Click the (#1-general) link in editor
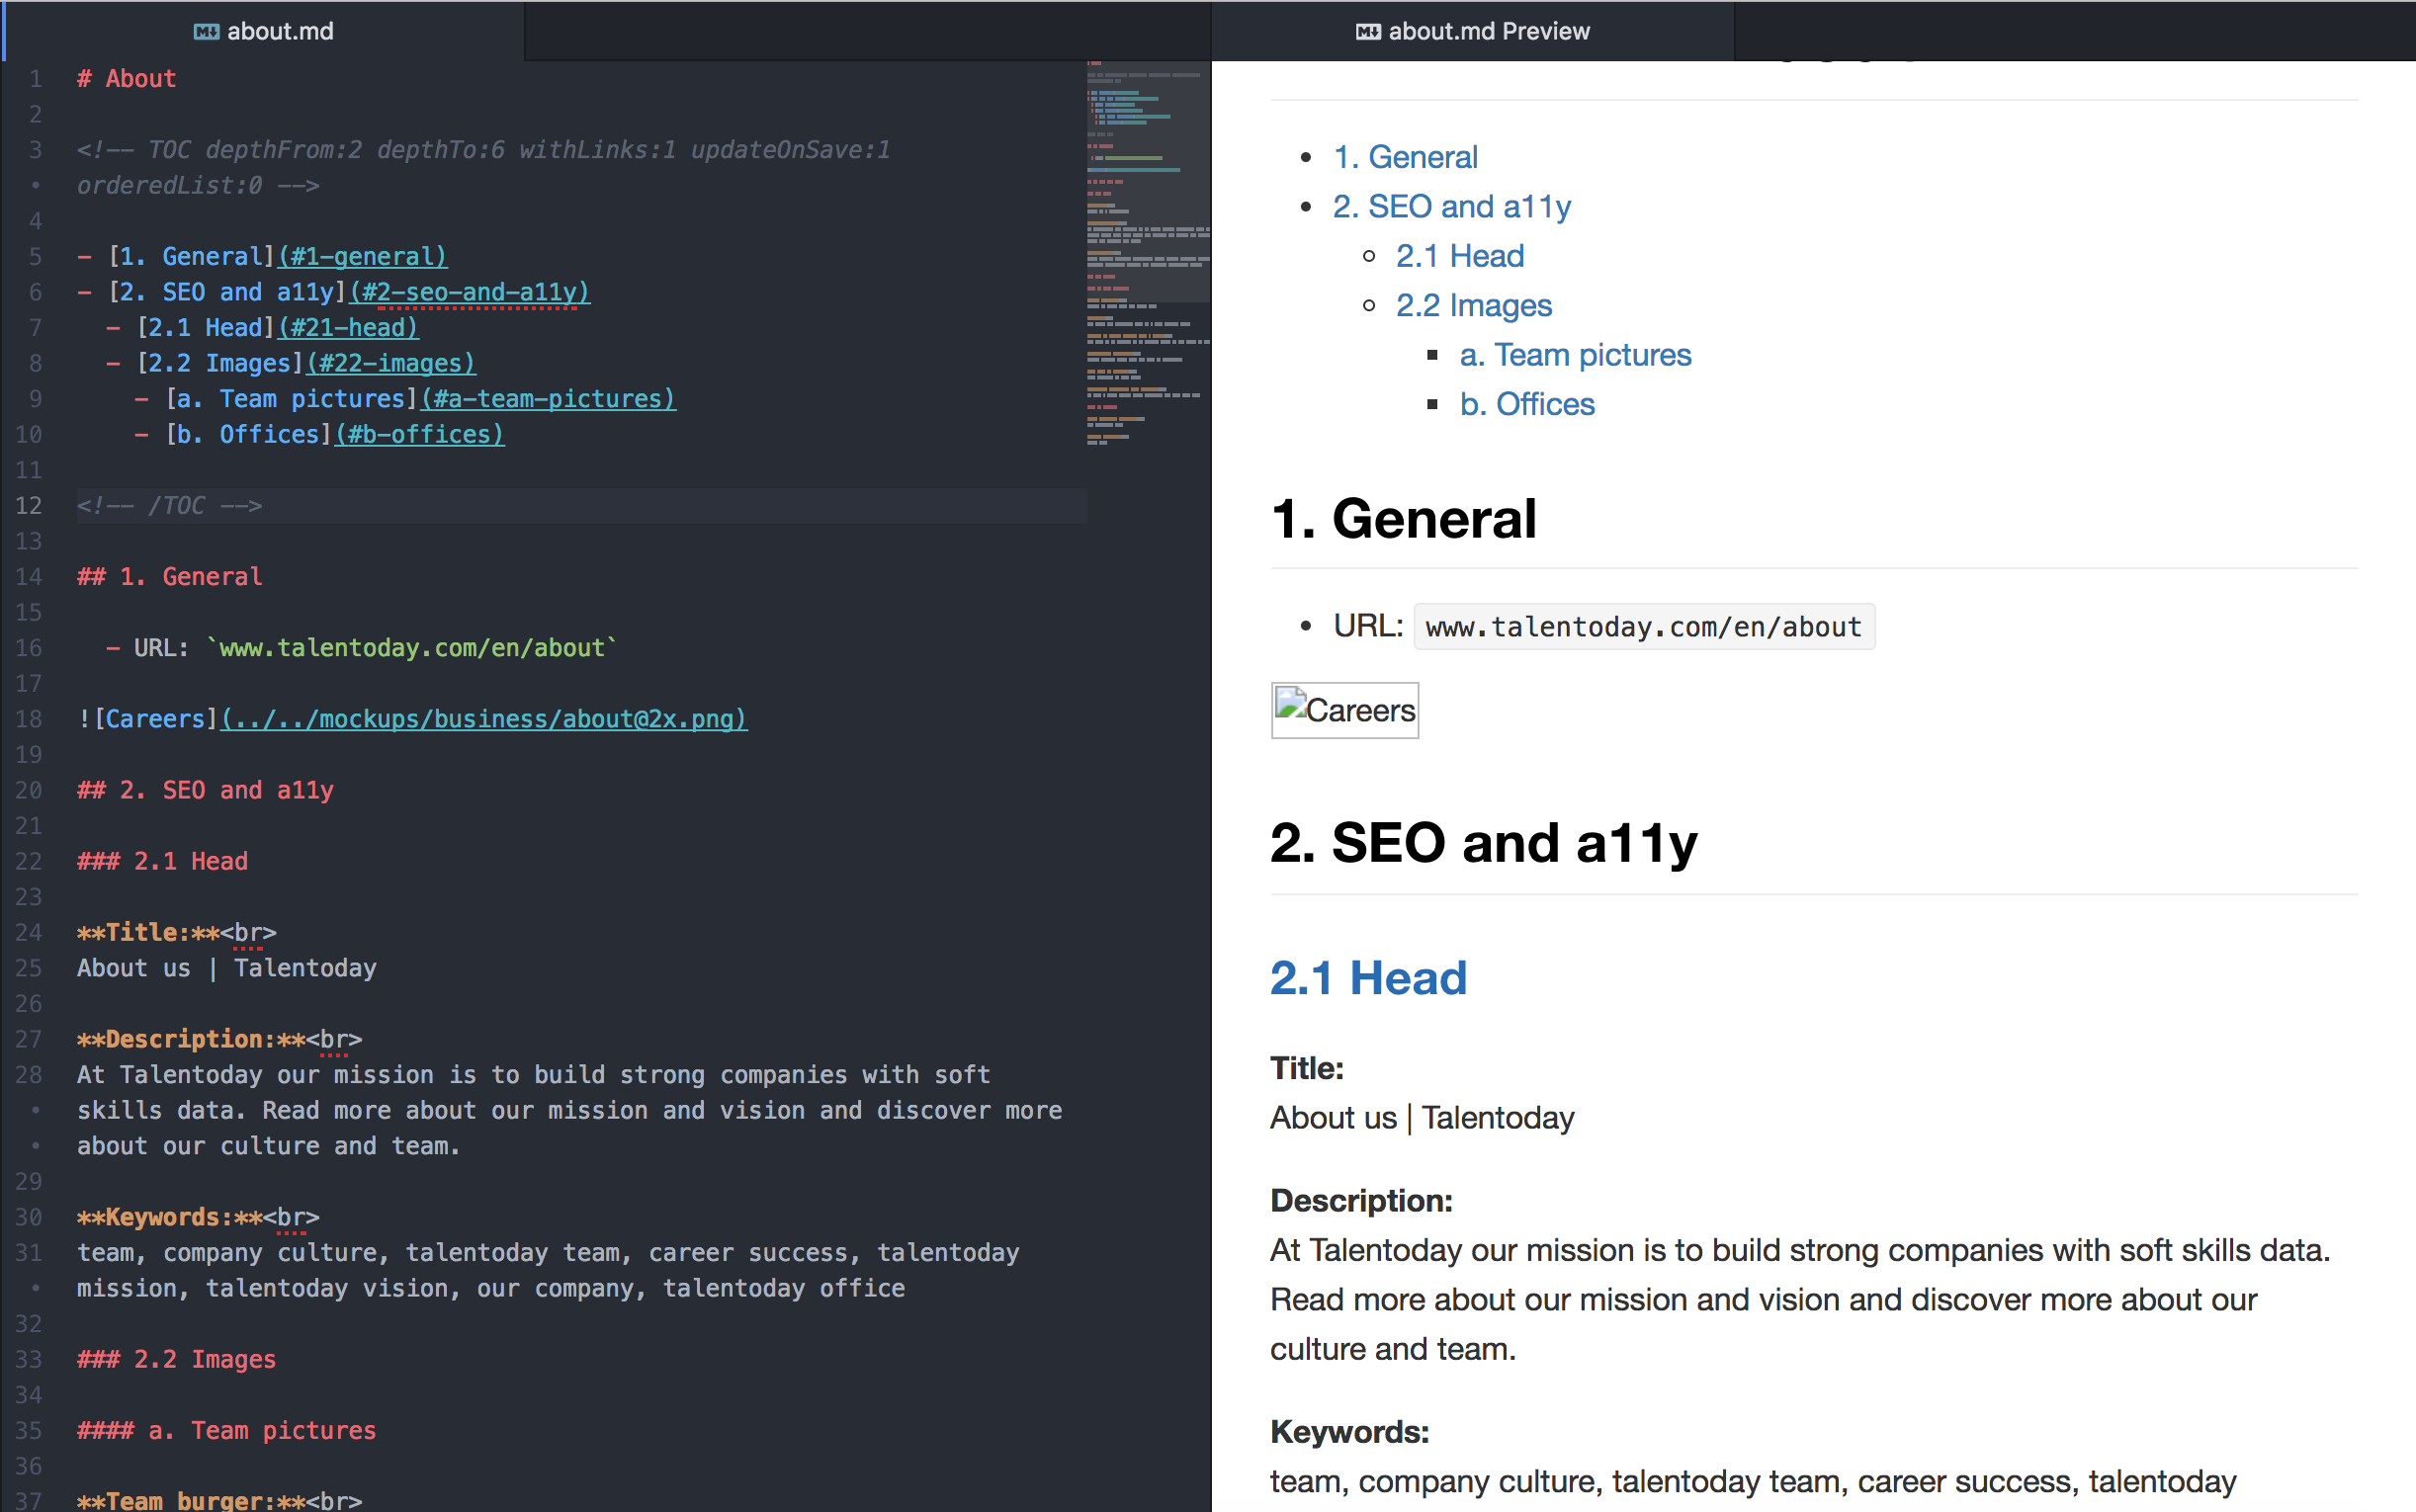2416x1512 pixels. [x=362, y=257]
